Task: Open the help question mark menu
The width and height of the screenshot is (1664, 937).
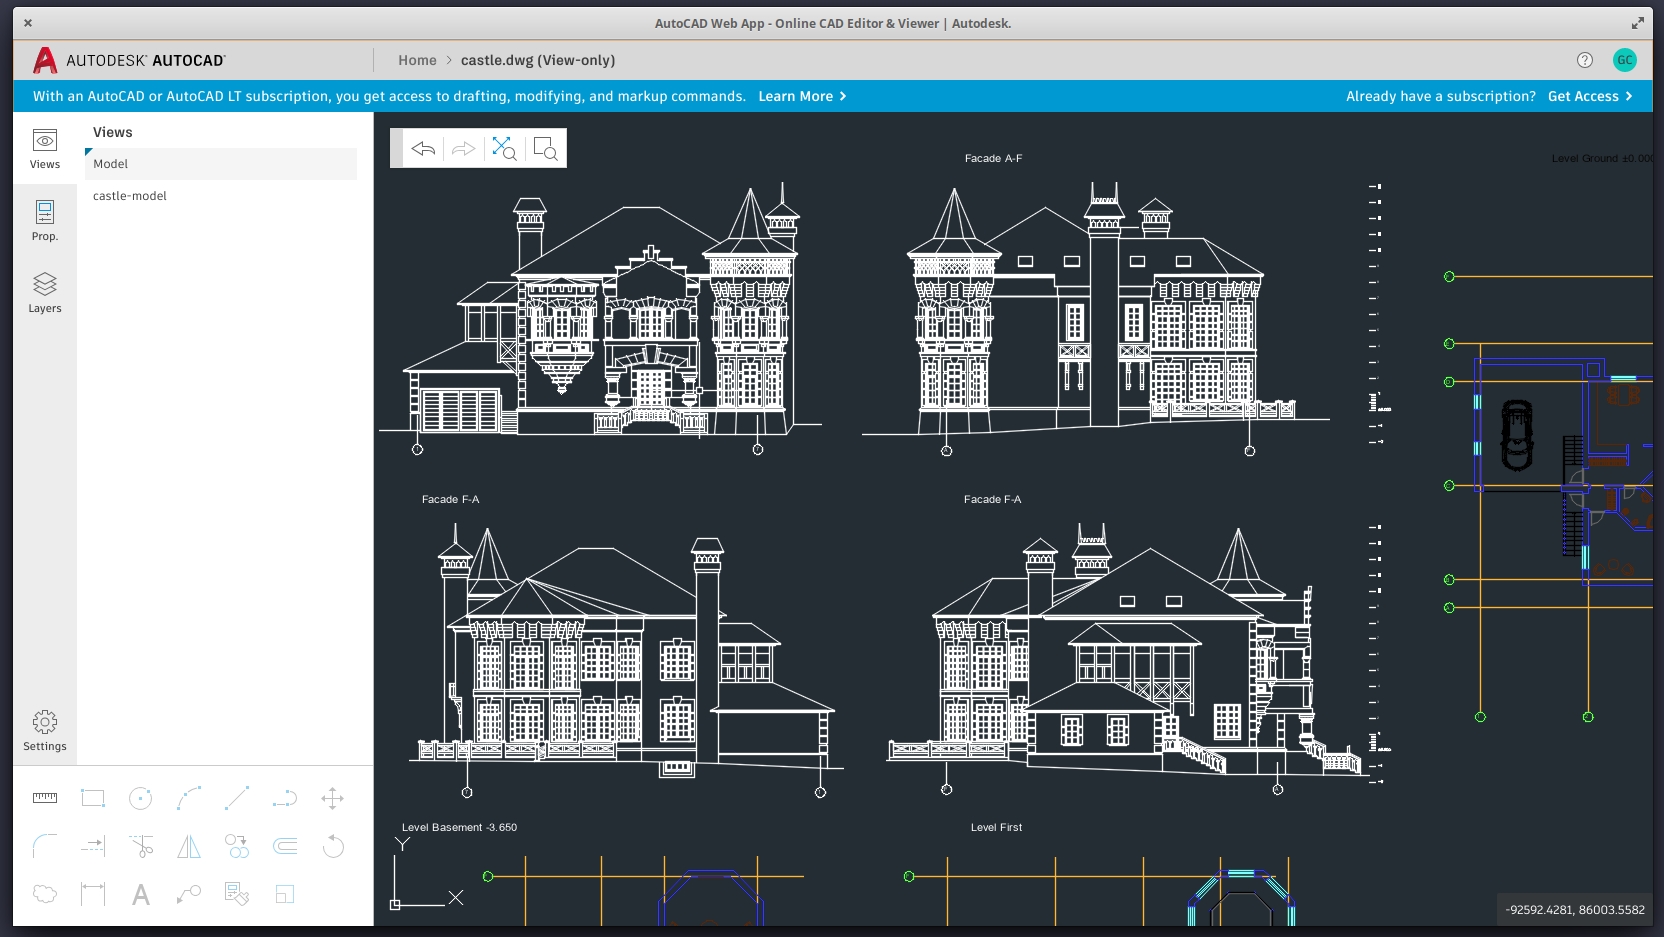Action: 1584,60
